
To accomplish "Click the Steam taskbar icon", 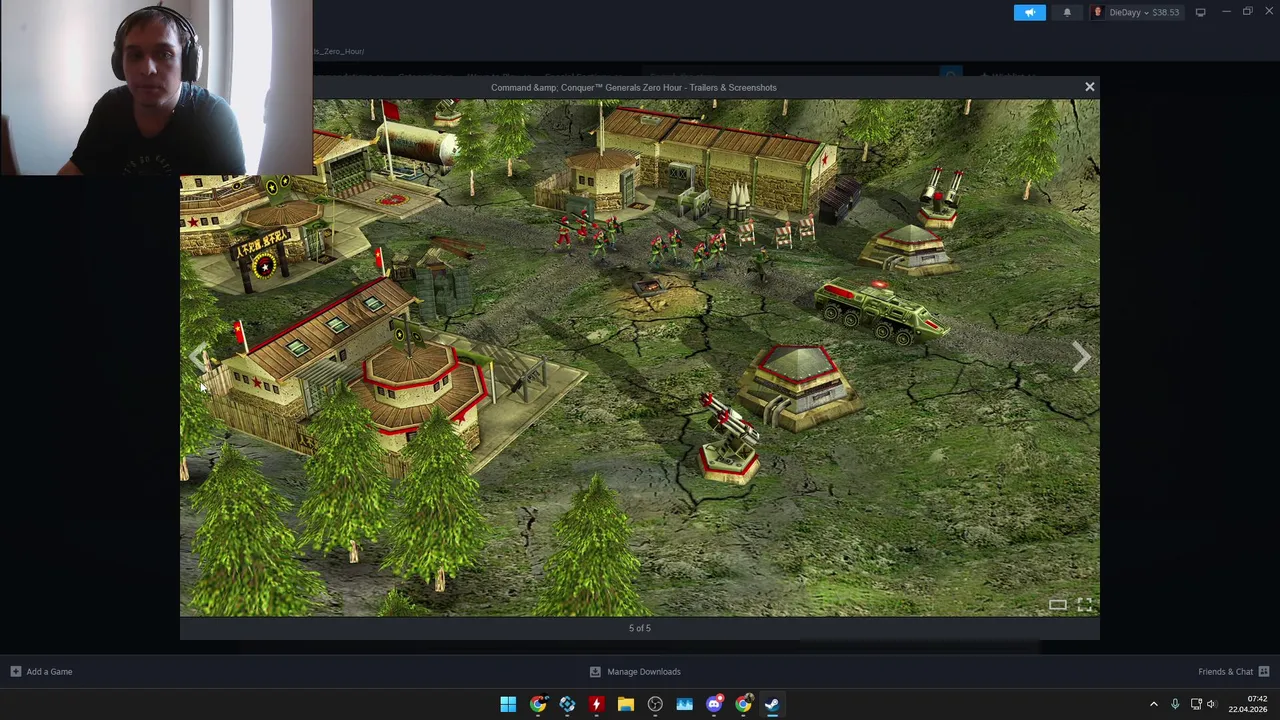I will click(x=772, y=704).
